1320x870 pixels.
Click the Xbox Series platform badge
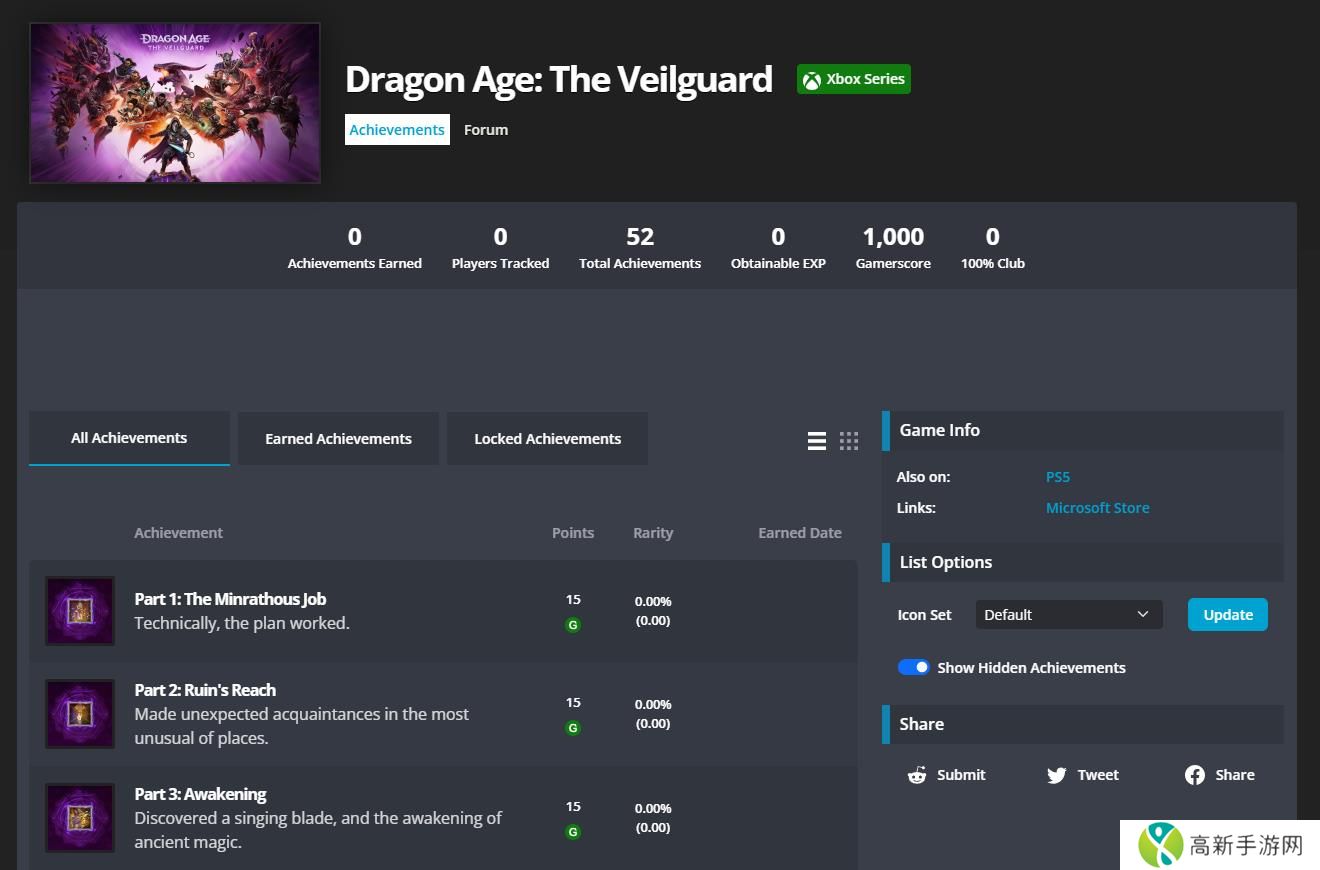point(853,80)
